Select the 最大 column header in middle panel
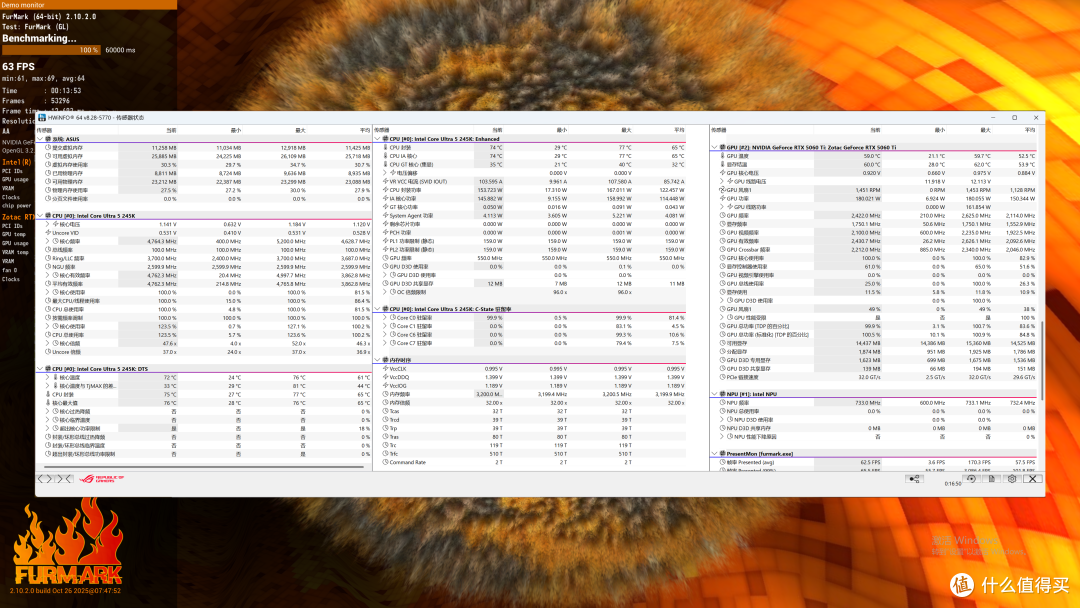This screenshot has height=608, width=1080. tap(626, 130)
